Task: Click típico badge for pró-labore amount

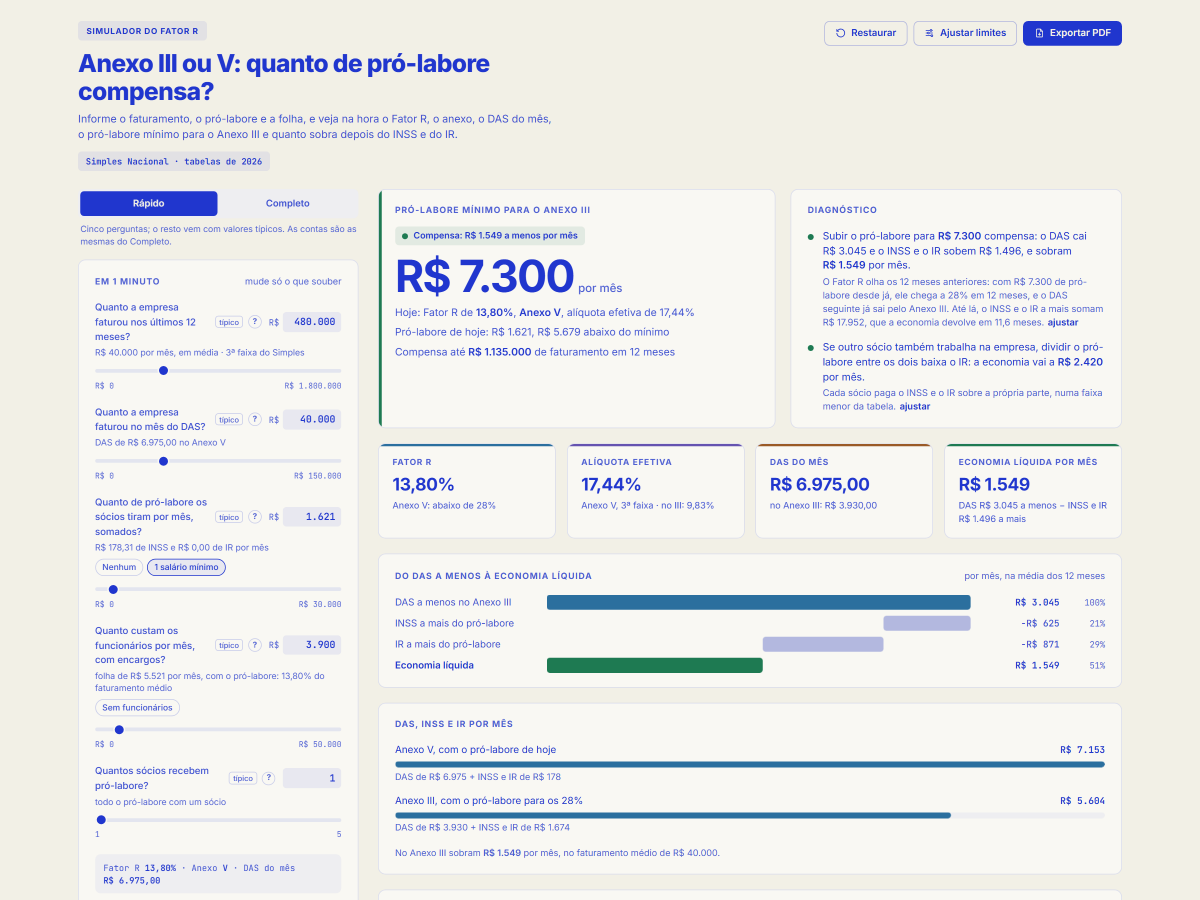Action: pyautogui.click(x=229, y=517)
